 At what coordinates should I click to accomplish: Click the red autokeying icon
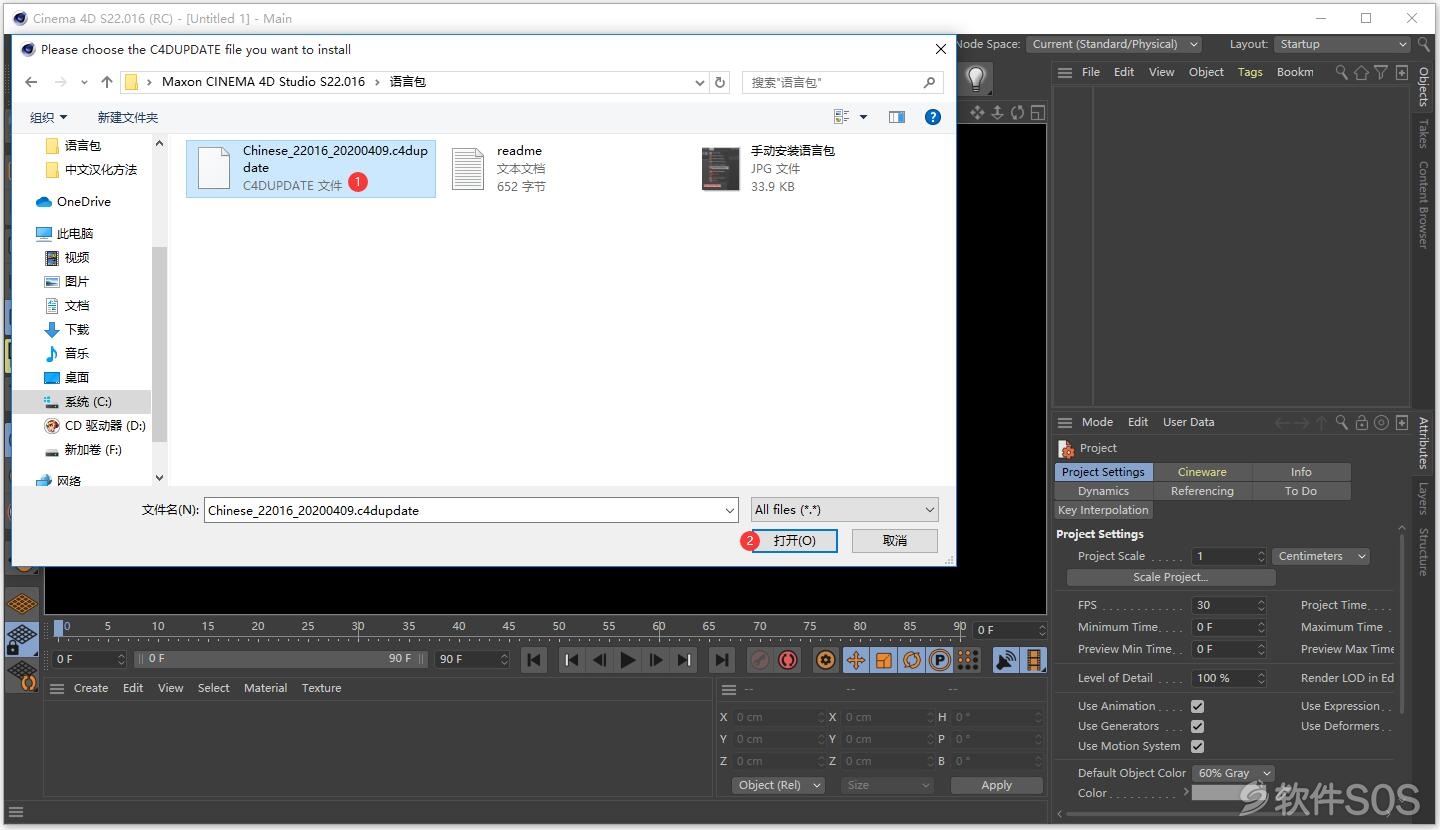click(788, 660)
